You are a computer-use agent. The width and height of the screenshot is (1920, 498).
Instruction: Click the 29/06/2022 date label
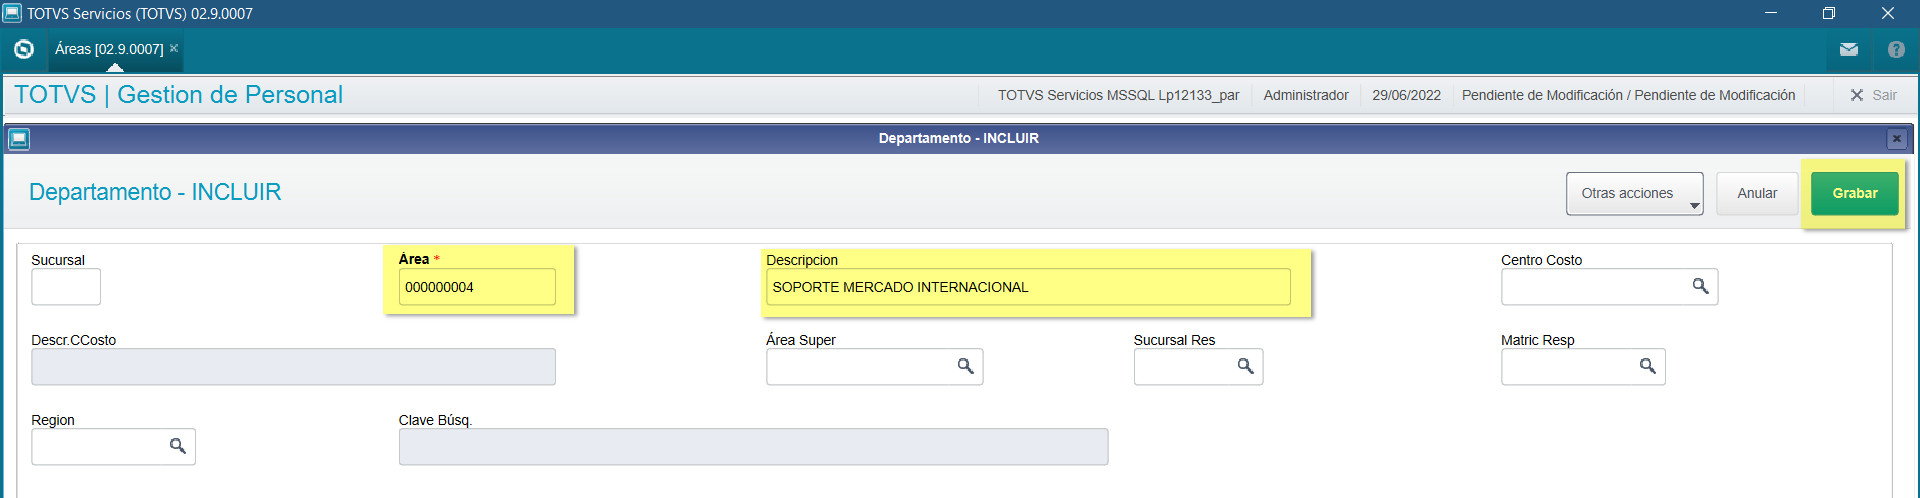coord(1406,95)
